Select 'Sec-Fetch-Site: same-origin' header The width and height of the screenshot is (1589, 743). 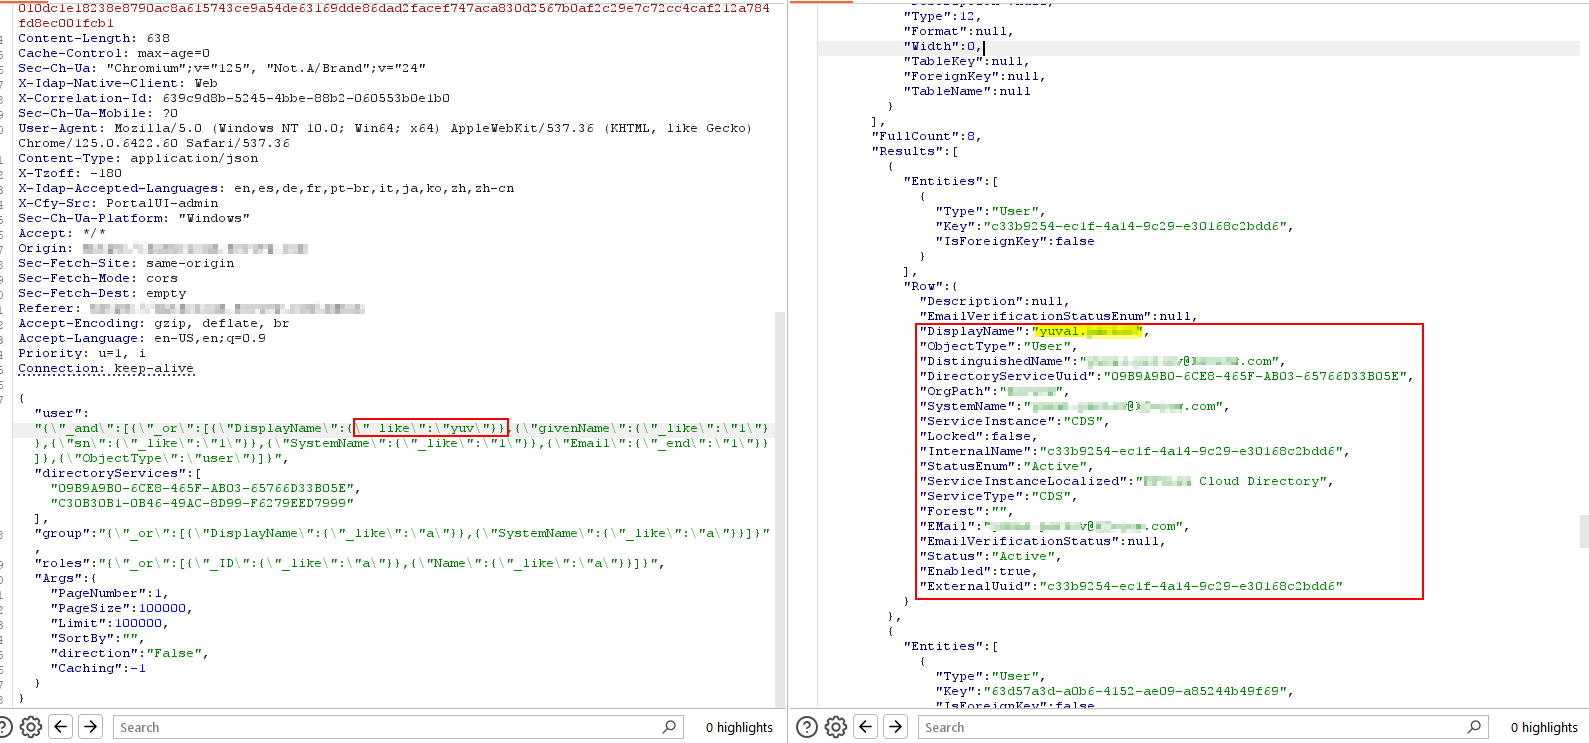point(126,263)
